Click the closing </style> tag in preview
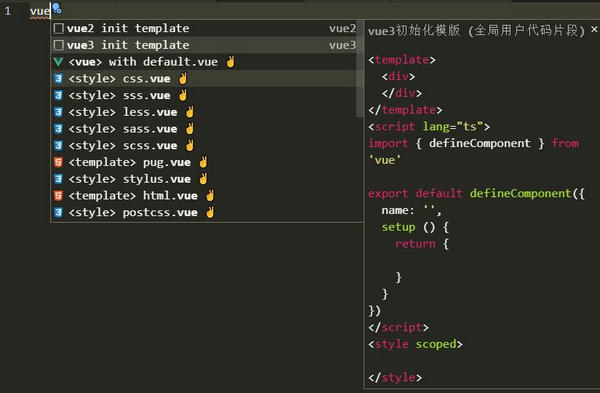 (x=395, y=378)
